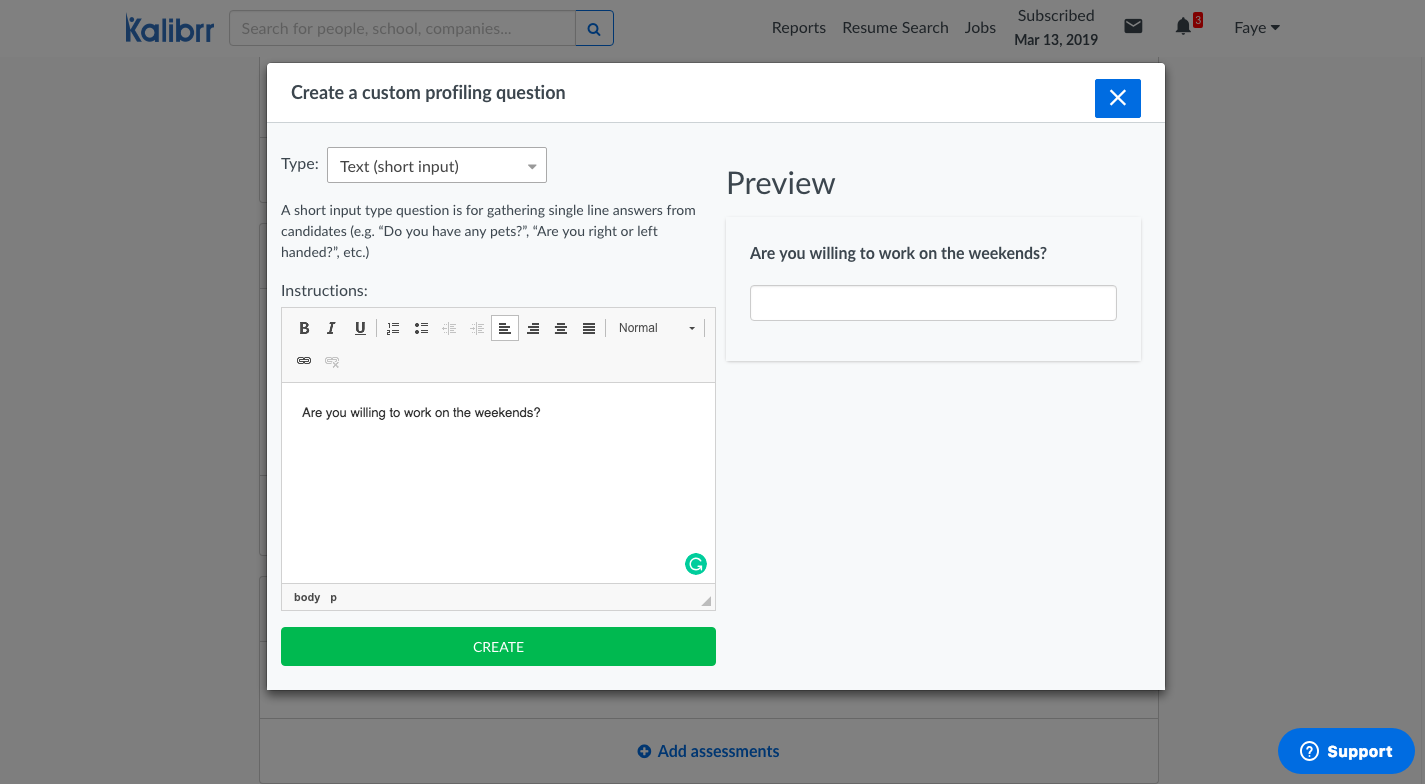Toggle underline formatting in the editor
The width and height of the screenshot is (1425, 784).
tap(360, 328)
